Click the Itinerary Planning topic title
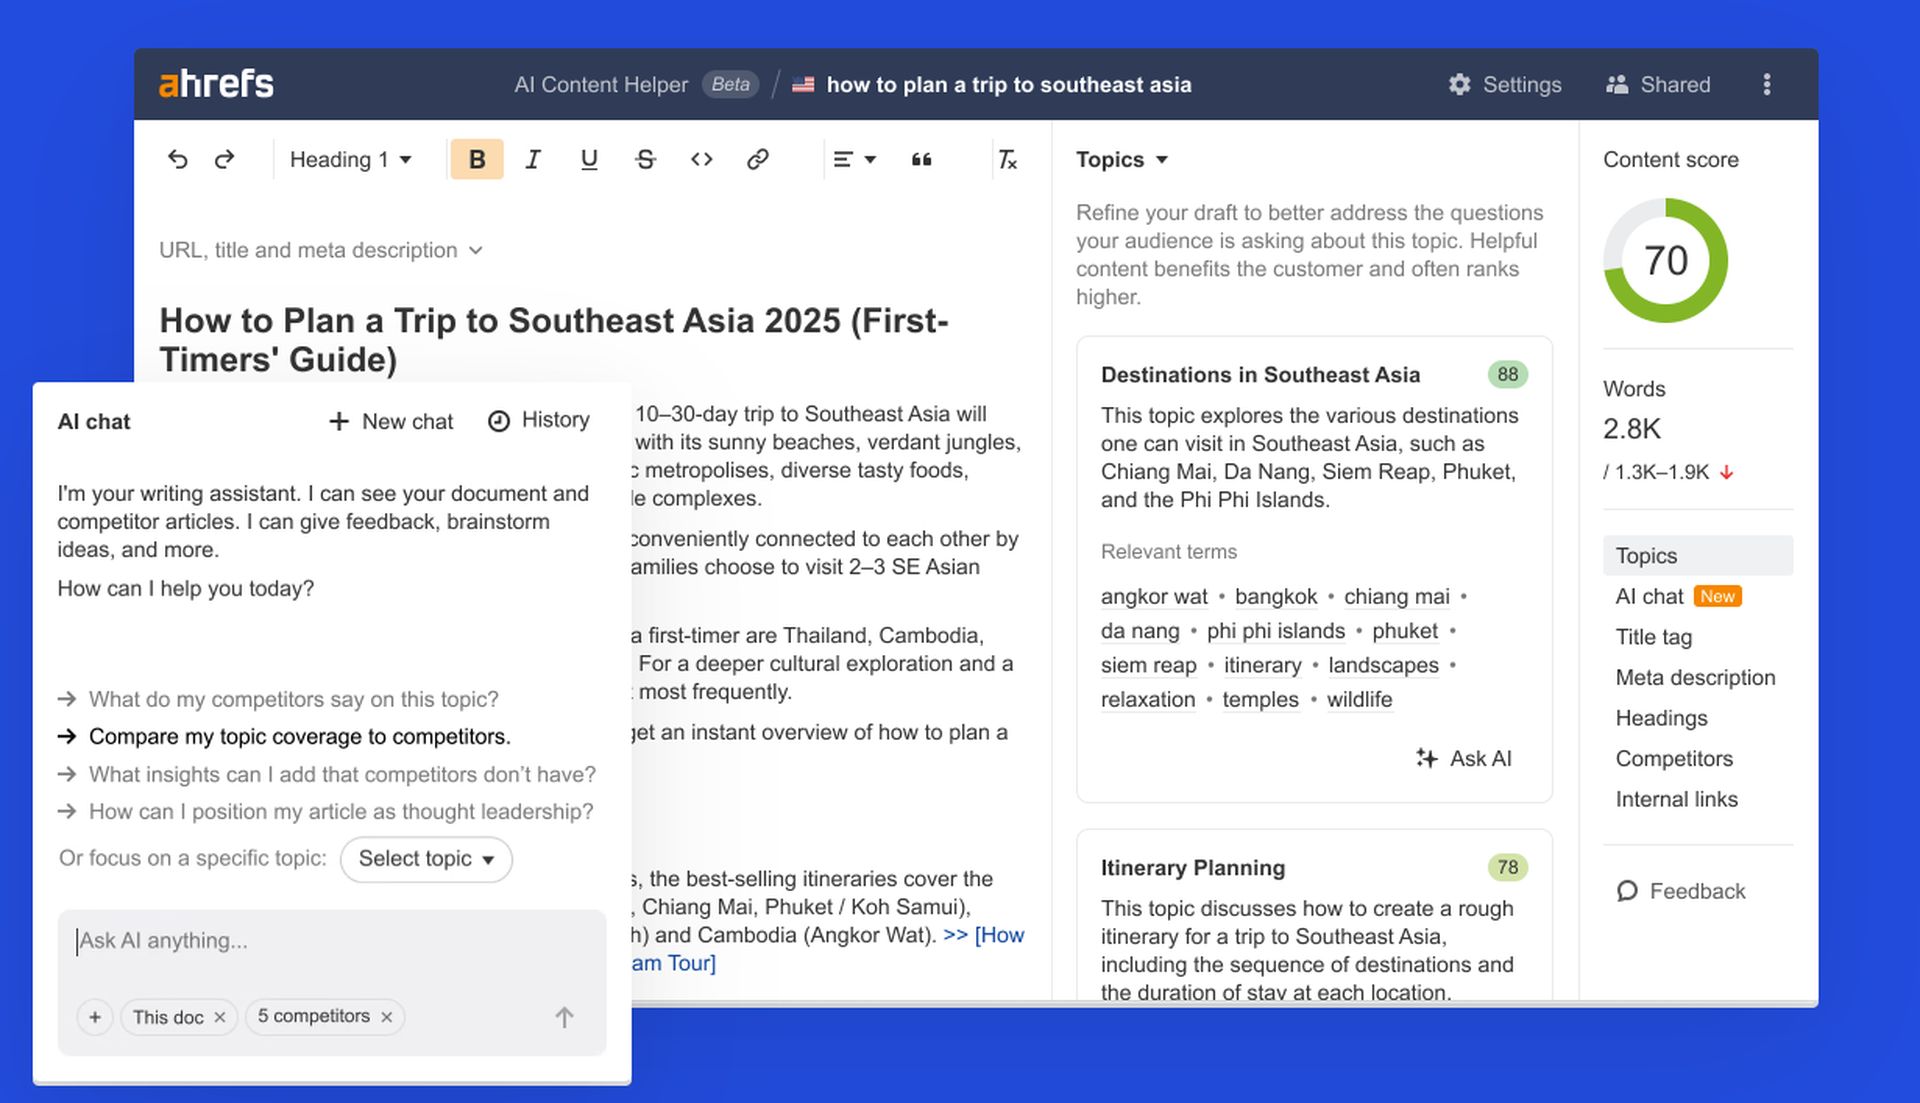This screenshot has height=1103, width=1920. coord(1193,868)
